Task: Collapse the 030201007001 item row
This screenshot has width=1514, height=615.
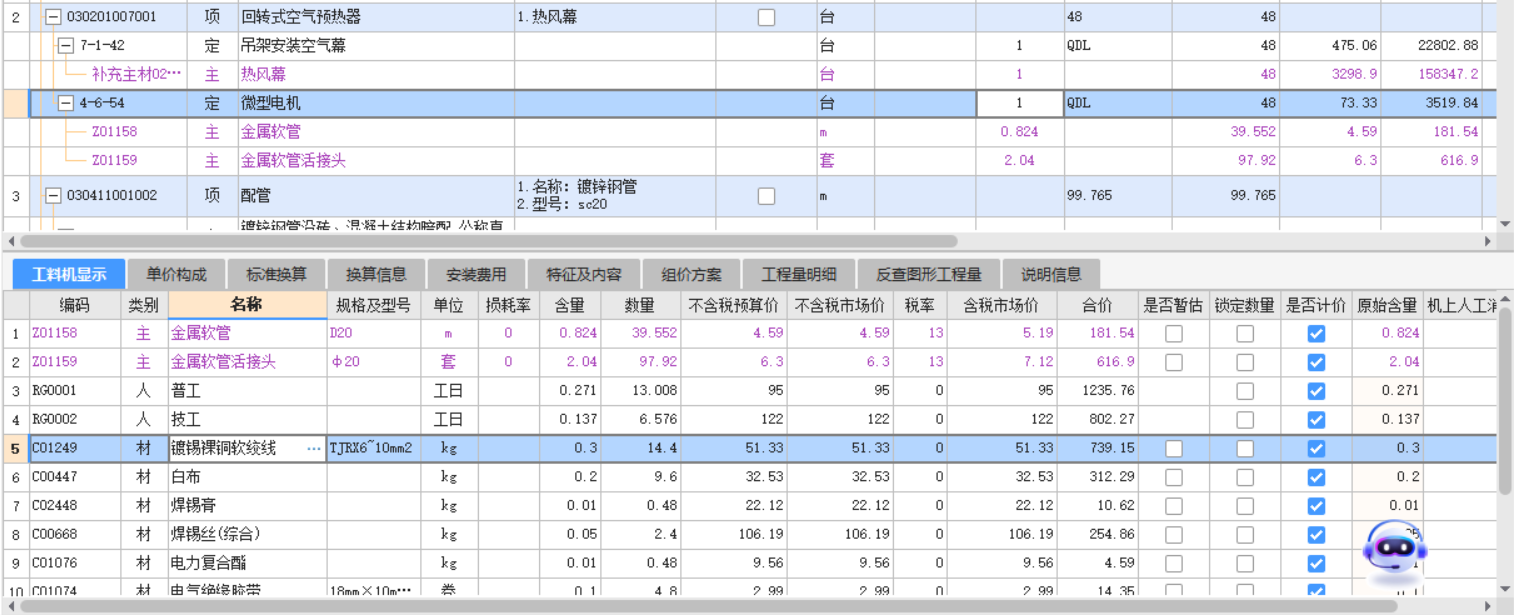Action: (53, 17)
